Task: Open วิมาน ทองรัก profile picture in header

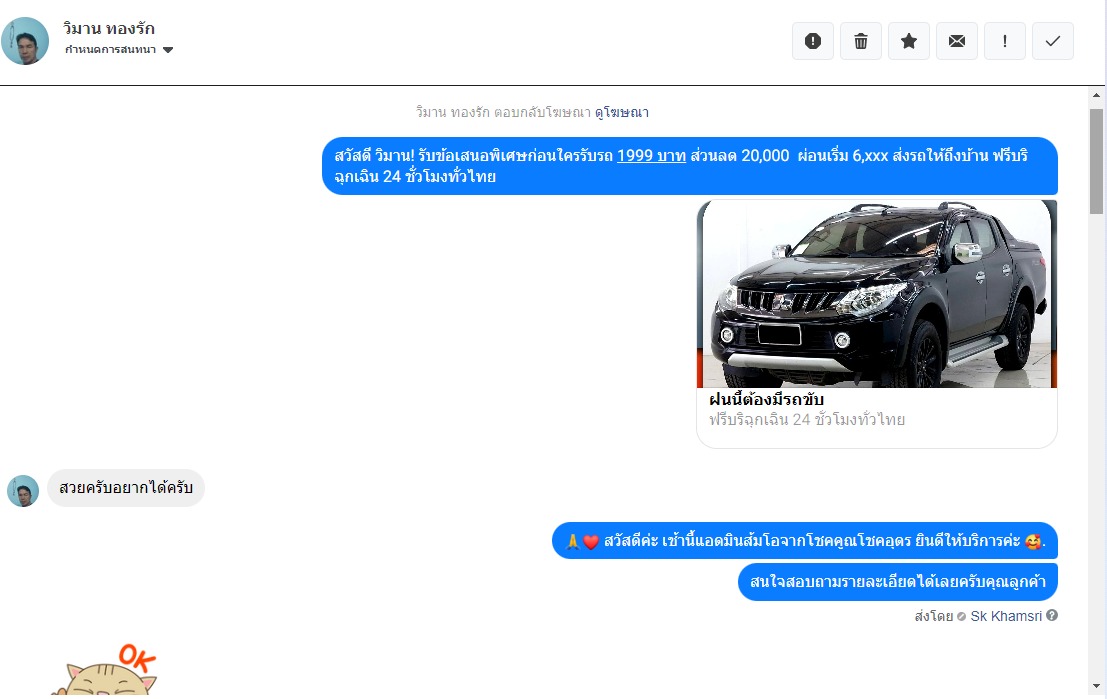Action: pyautogui.click(x=25, y=41)
